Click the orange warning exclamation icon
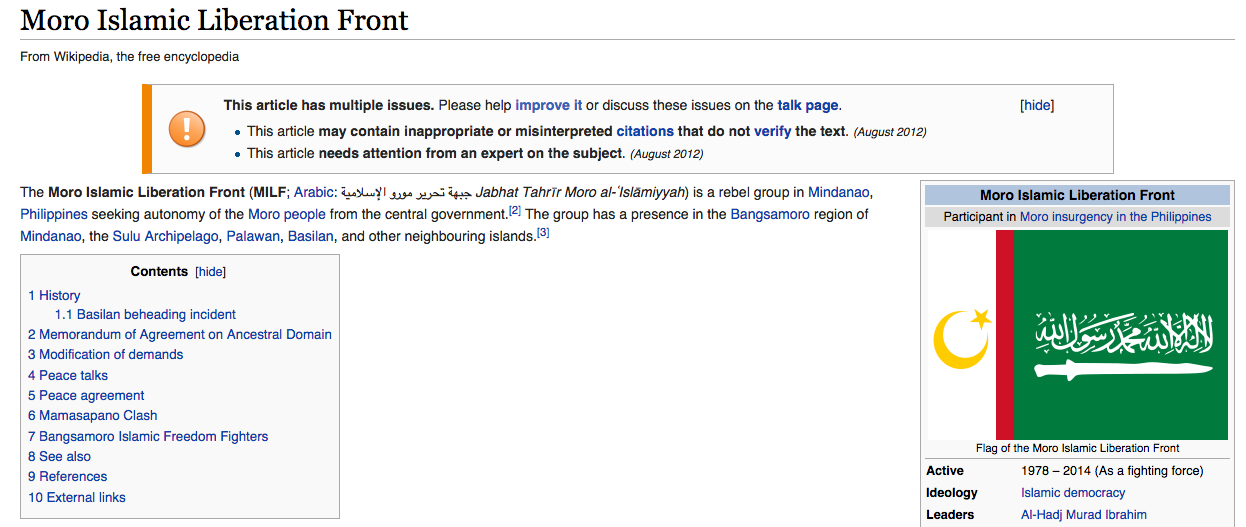The width and height of the screenshot is (1246, 527). [187, 128]
